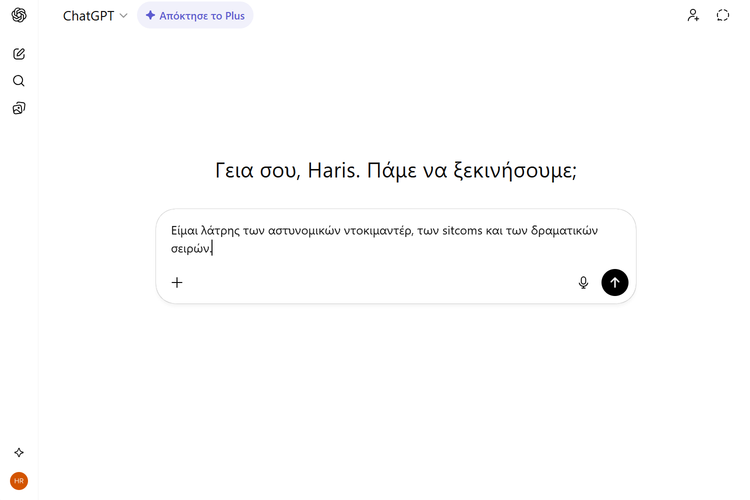Place the cursor after "σειρών." in the prompt
The image size is (750, 500).
213,249
